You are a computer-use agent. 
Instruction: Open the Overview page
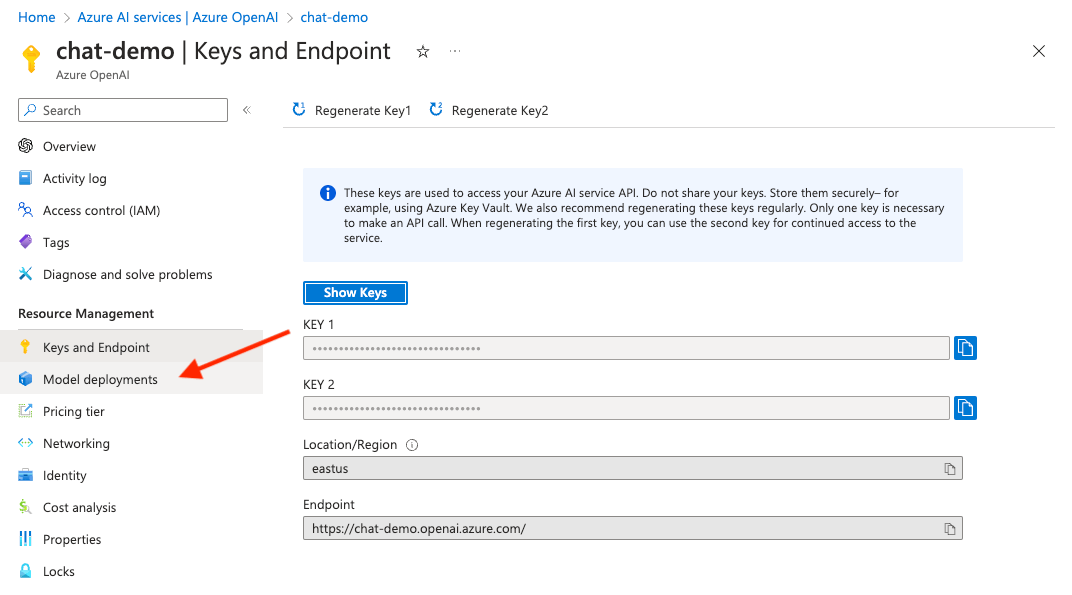click(70, 146)
